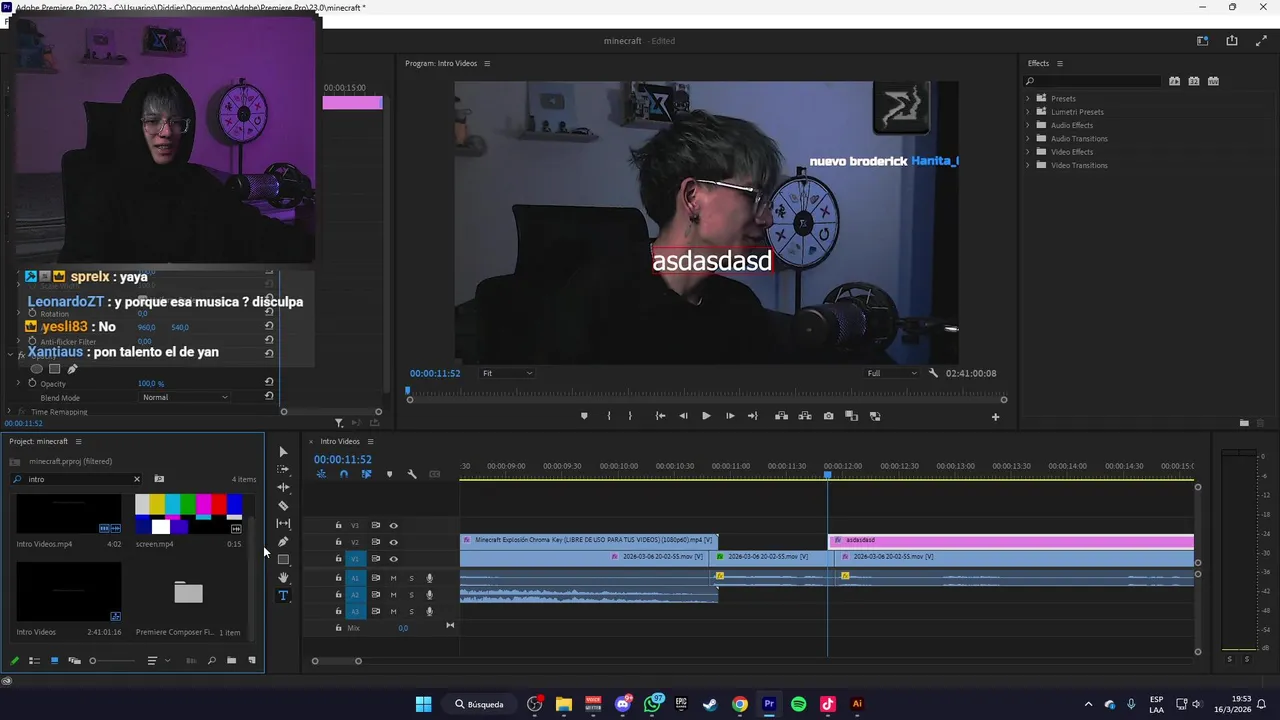Open the Fit zoom level dropdown
This screenshot has height=720, width=1280.
[507, 373]
